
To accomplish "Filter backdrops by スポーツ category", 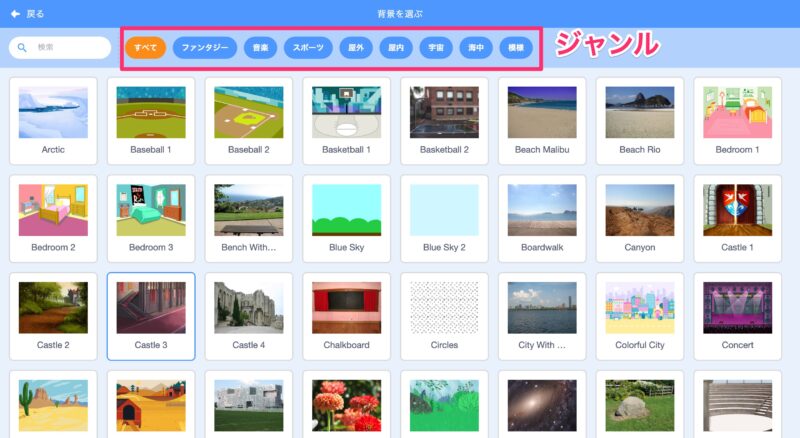I will pos(308,47).
